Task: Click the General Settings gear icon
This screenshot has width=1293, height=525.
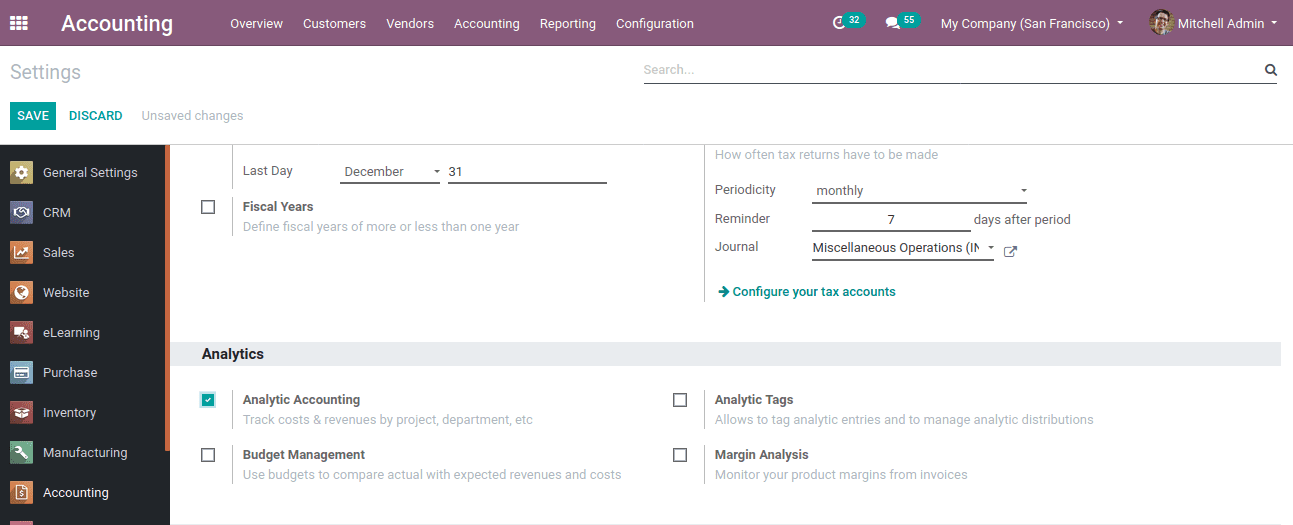Action: pos(22,172)
